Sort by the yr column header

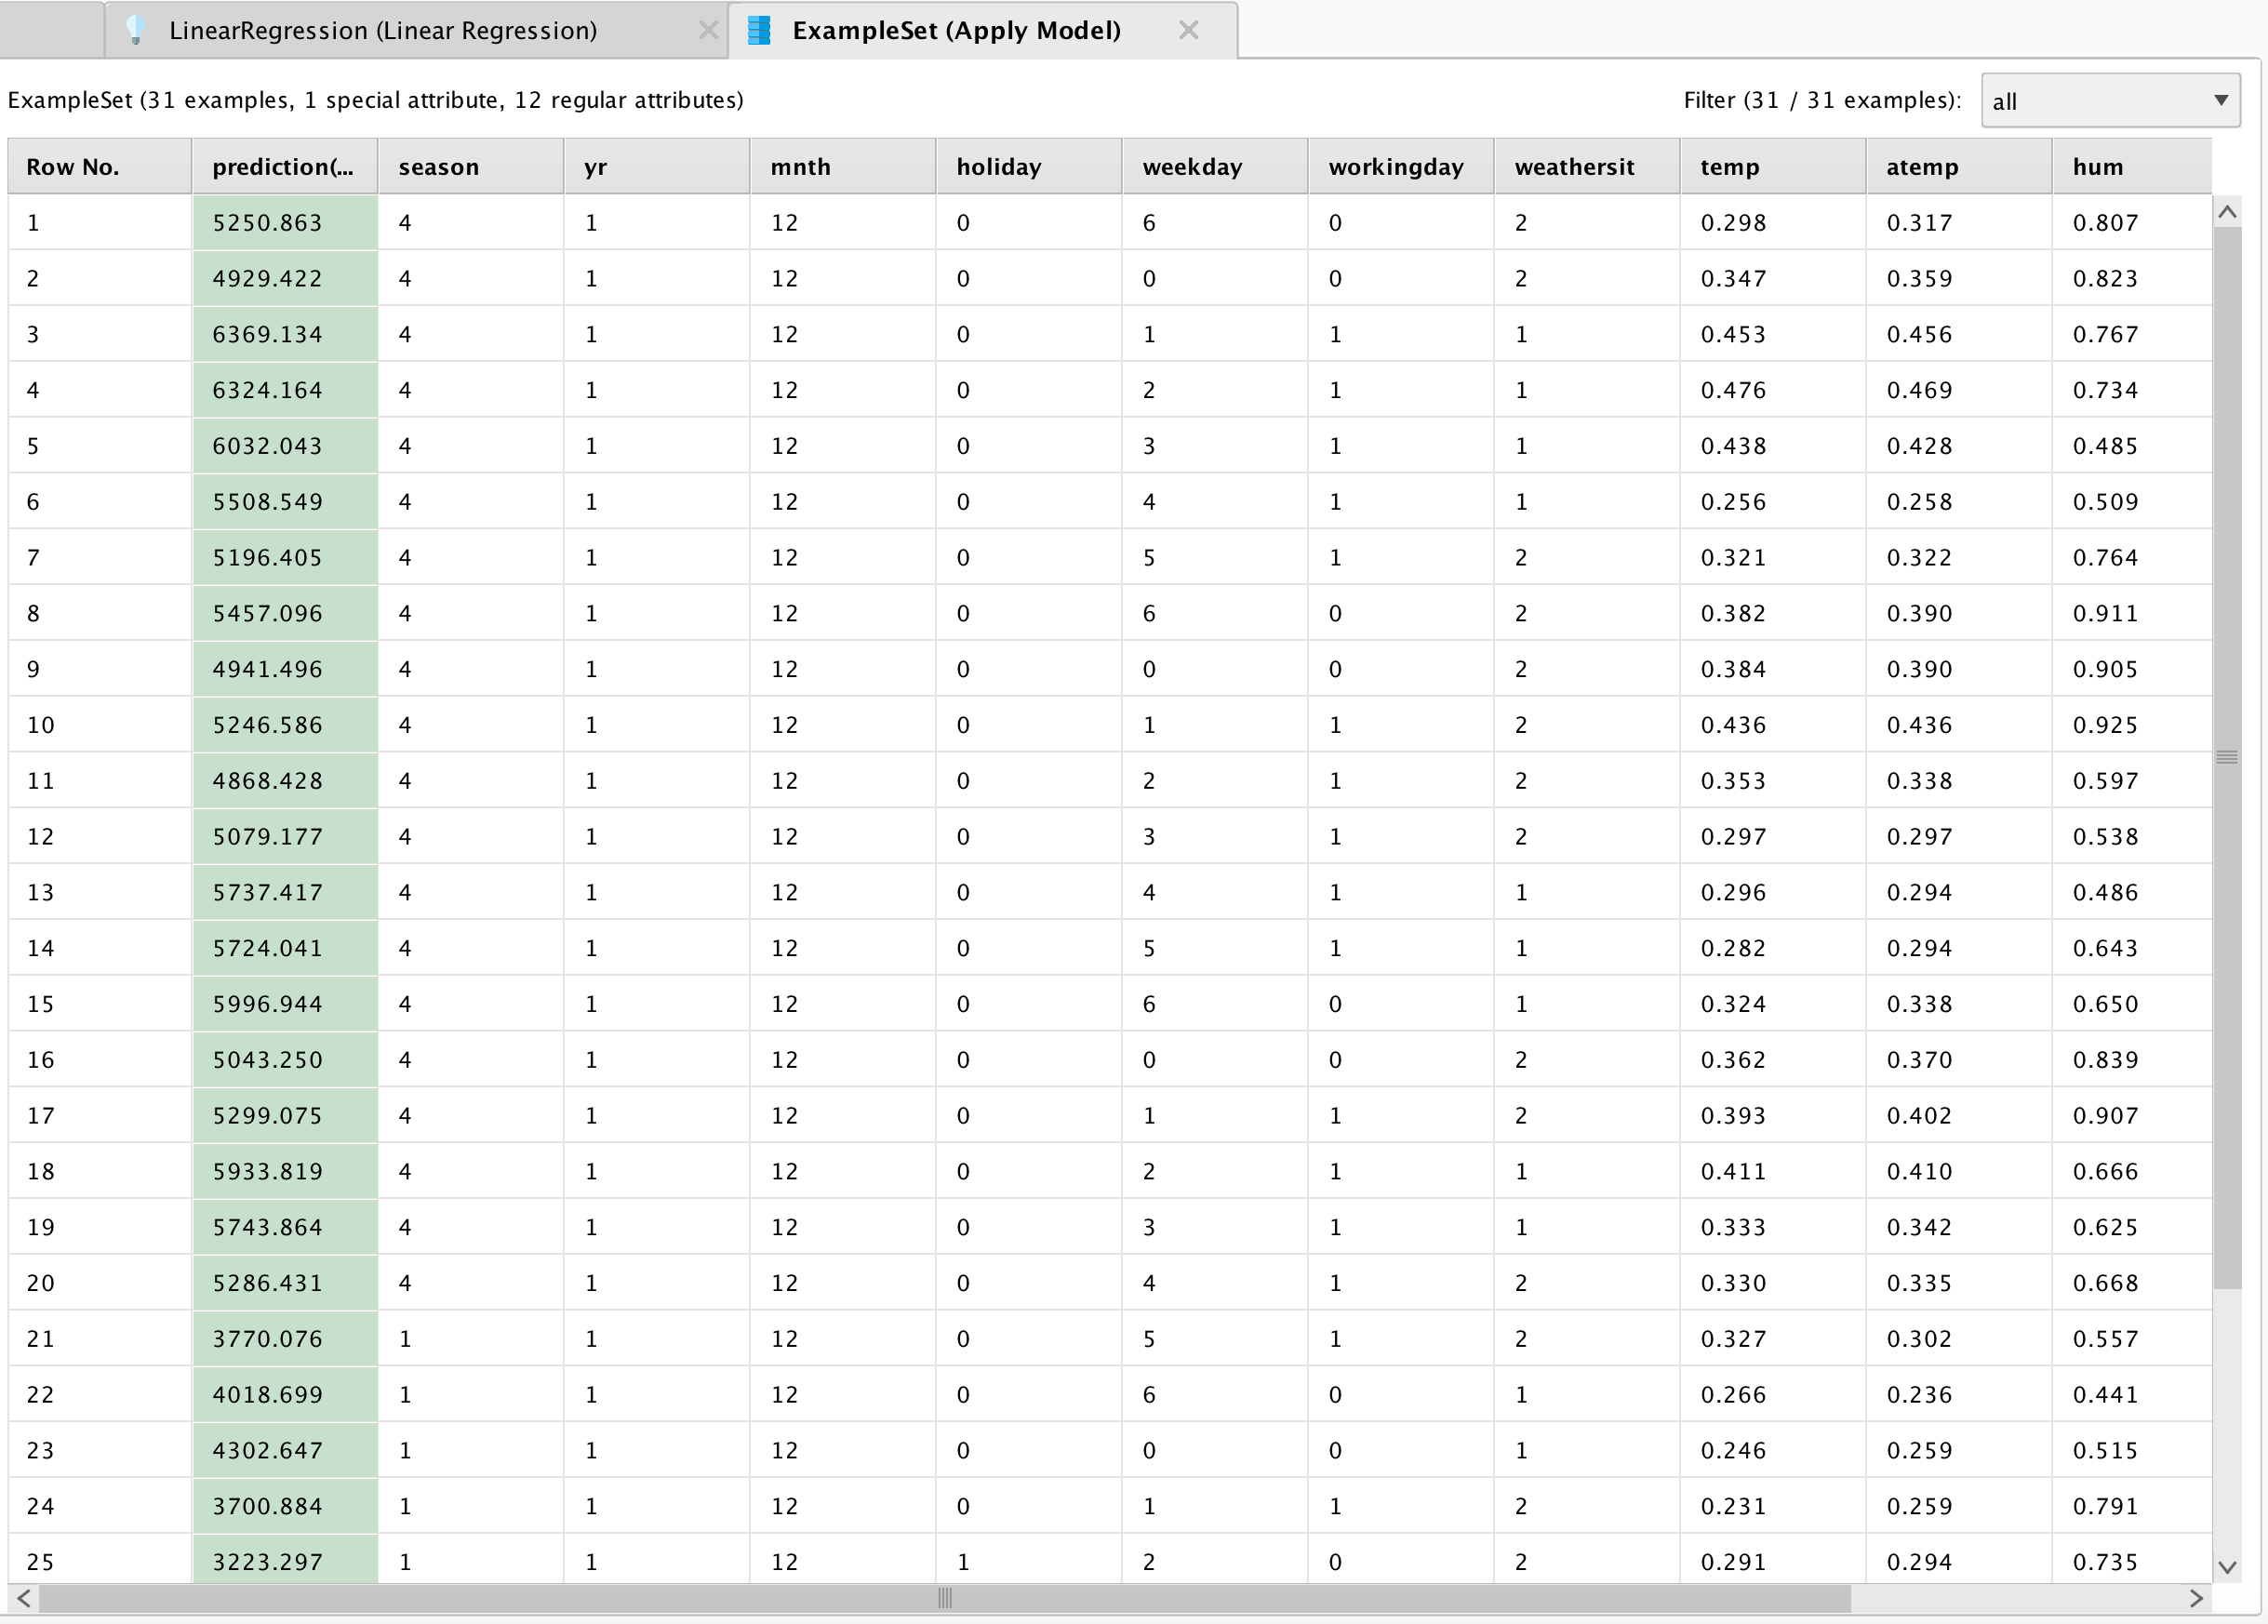tap(657, 166)
